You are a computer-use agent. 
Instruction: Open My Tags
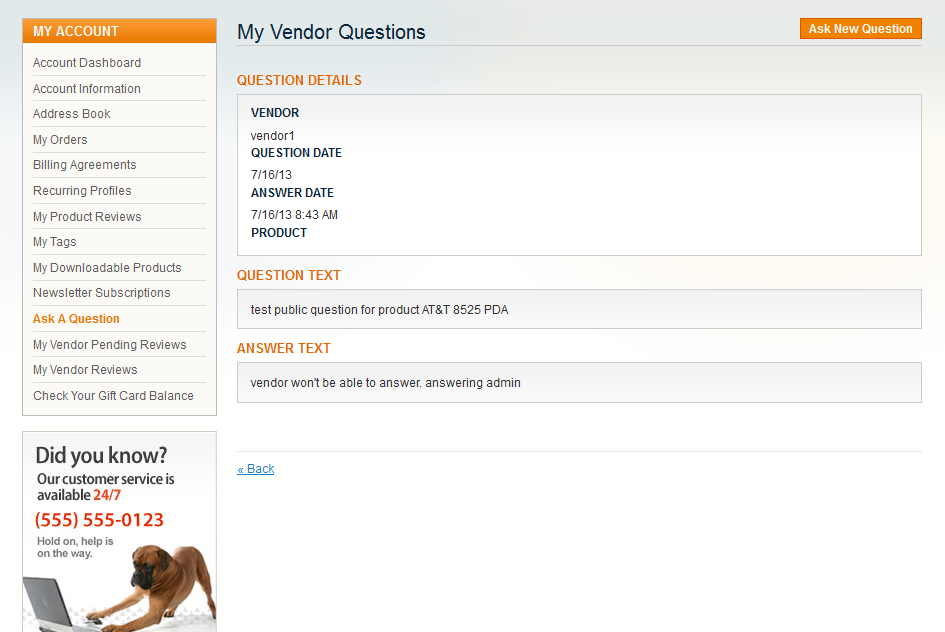[x=55, y=242]
